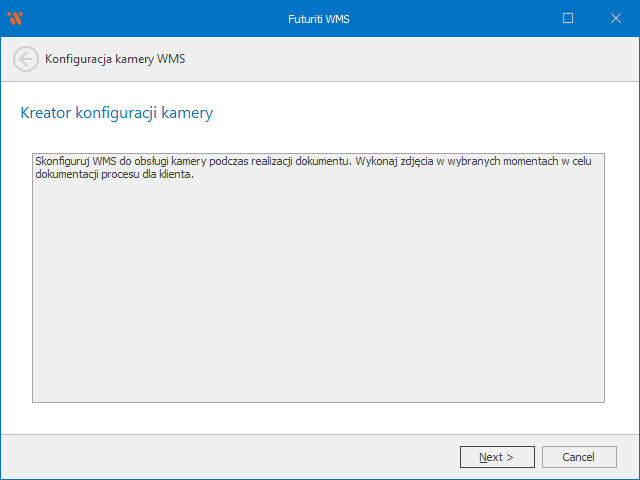Click the Konfiguracja kamery WMS page title
Screen dimensions: 640x480
(x=115, y=59)
